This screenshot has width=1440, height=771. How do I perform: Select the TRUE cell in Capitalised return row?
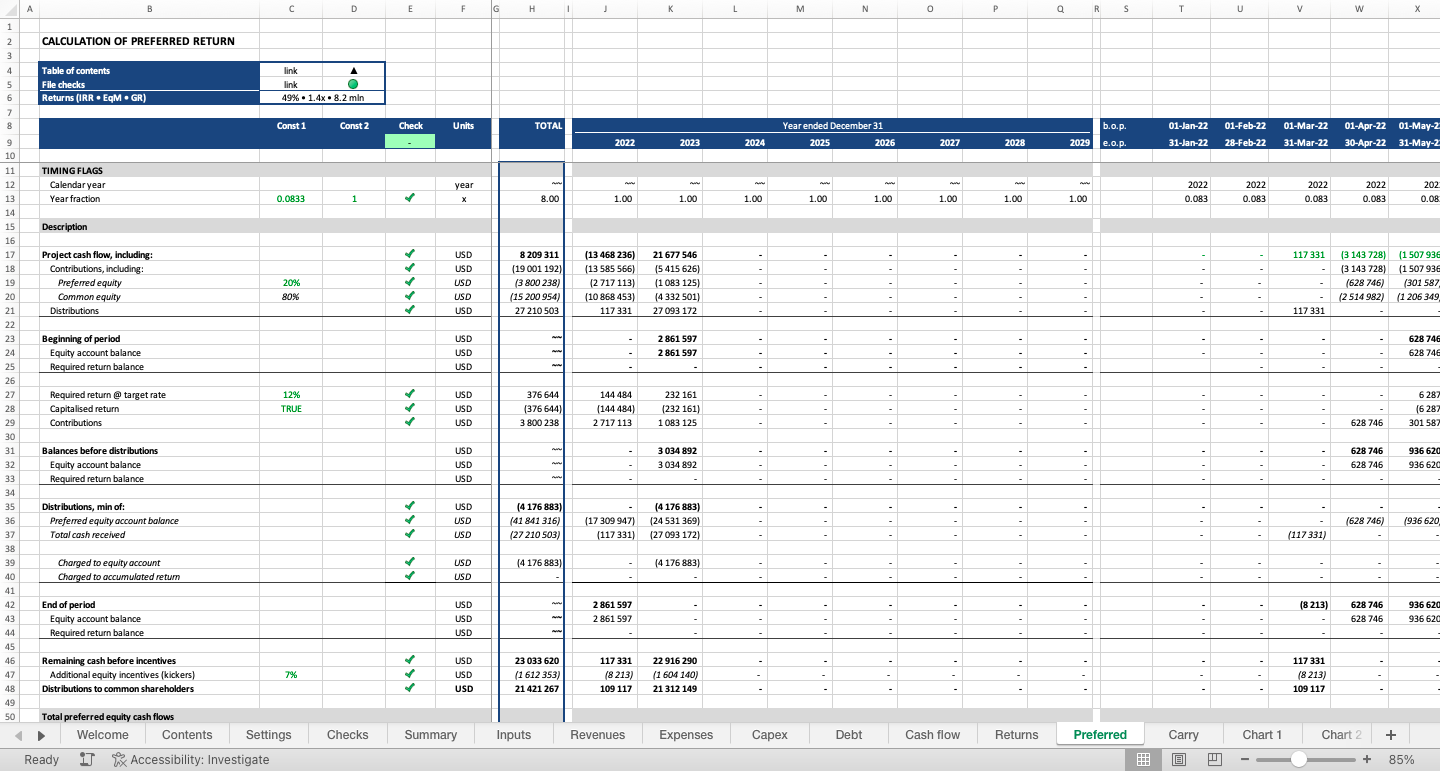pyautogui.click(x=291, y=409)
